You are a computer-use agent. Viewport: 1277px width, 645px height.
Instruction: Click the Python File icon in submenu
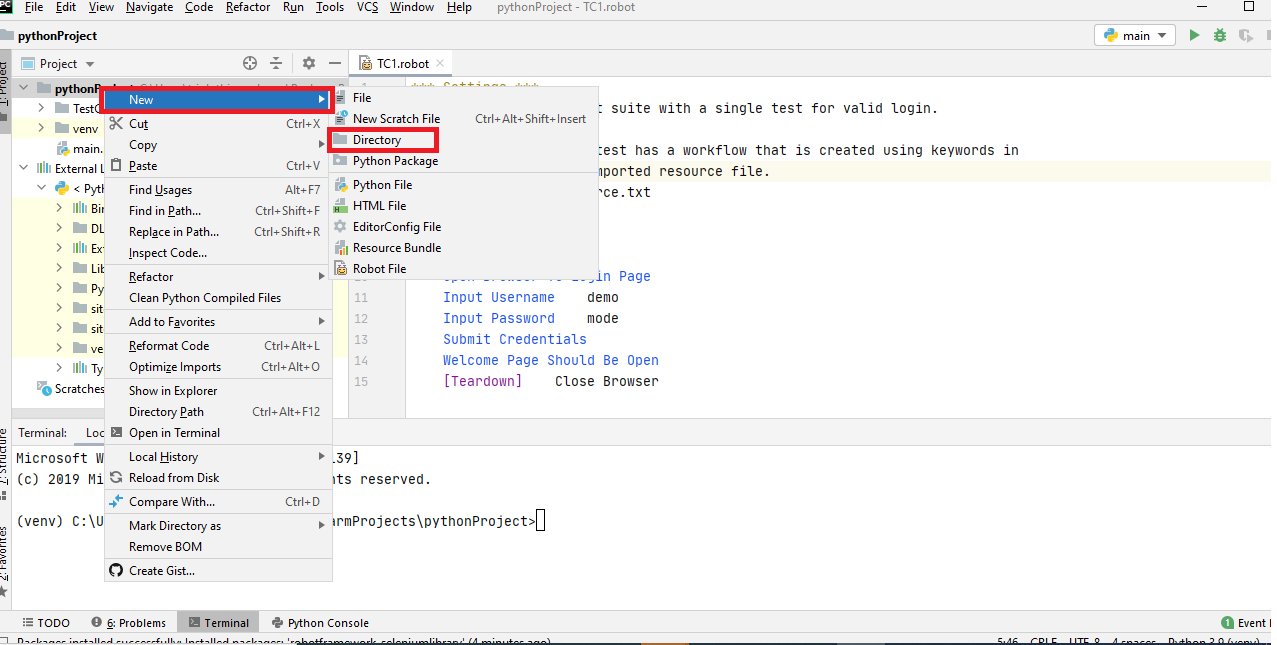[x=341, y=185]
